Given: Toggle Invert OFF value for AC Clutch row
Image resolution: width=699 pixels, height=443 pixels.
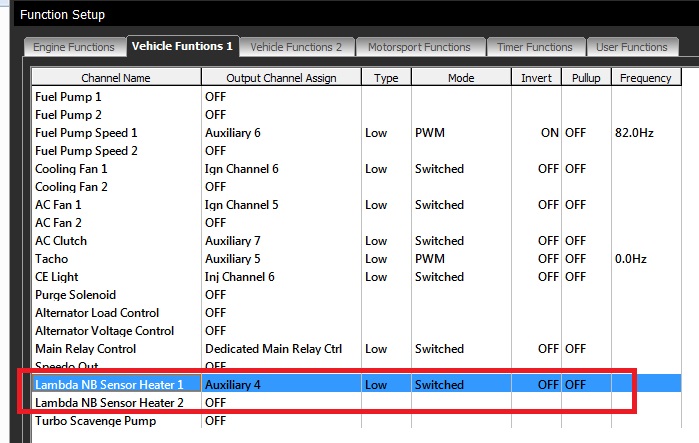Looking at the screenshot, I should (x=547, y=241).
